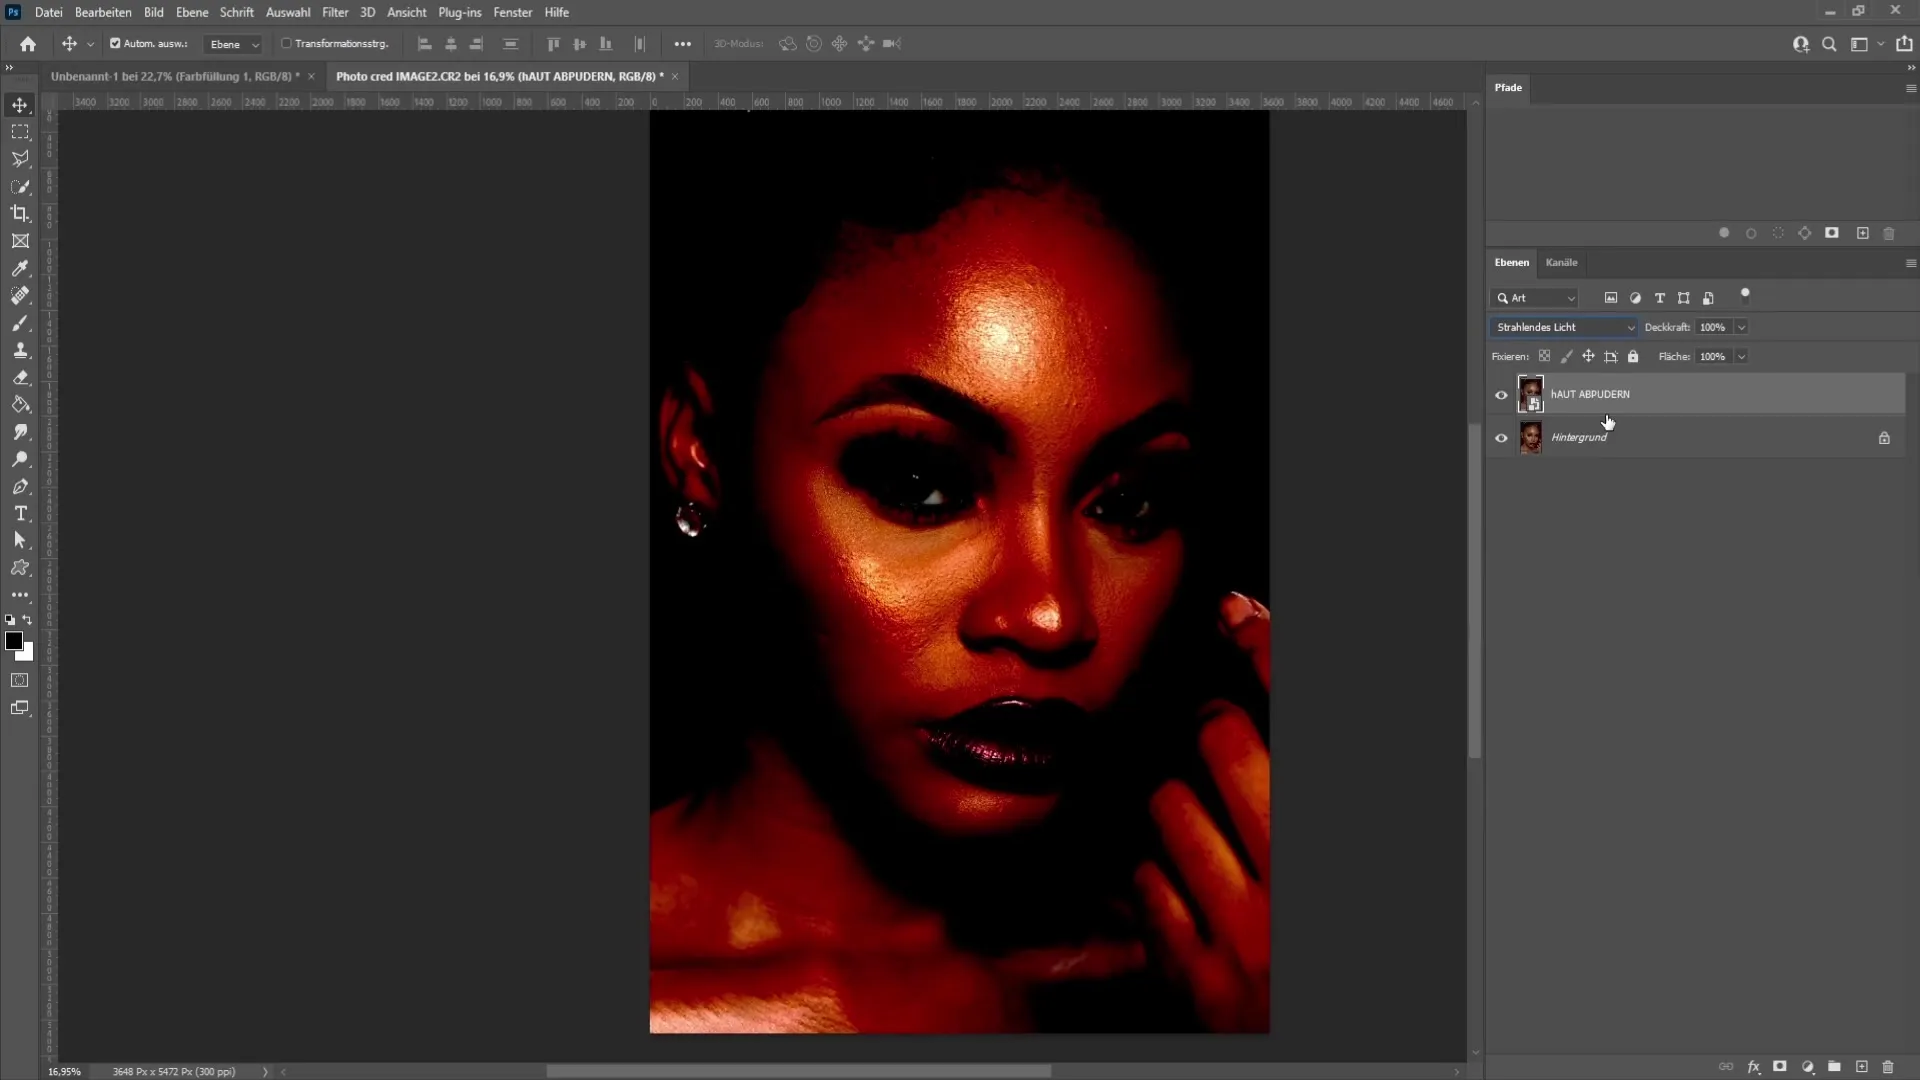
Task: Add a layer style fx
Action: 1753,1067
